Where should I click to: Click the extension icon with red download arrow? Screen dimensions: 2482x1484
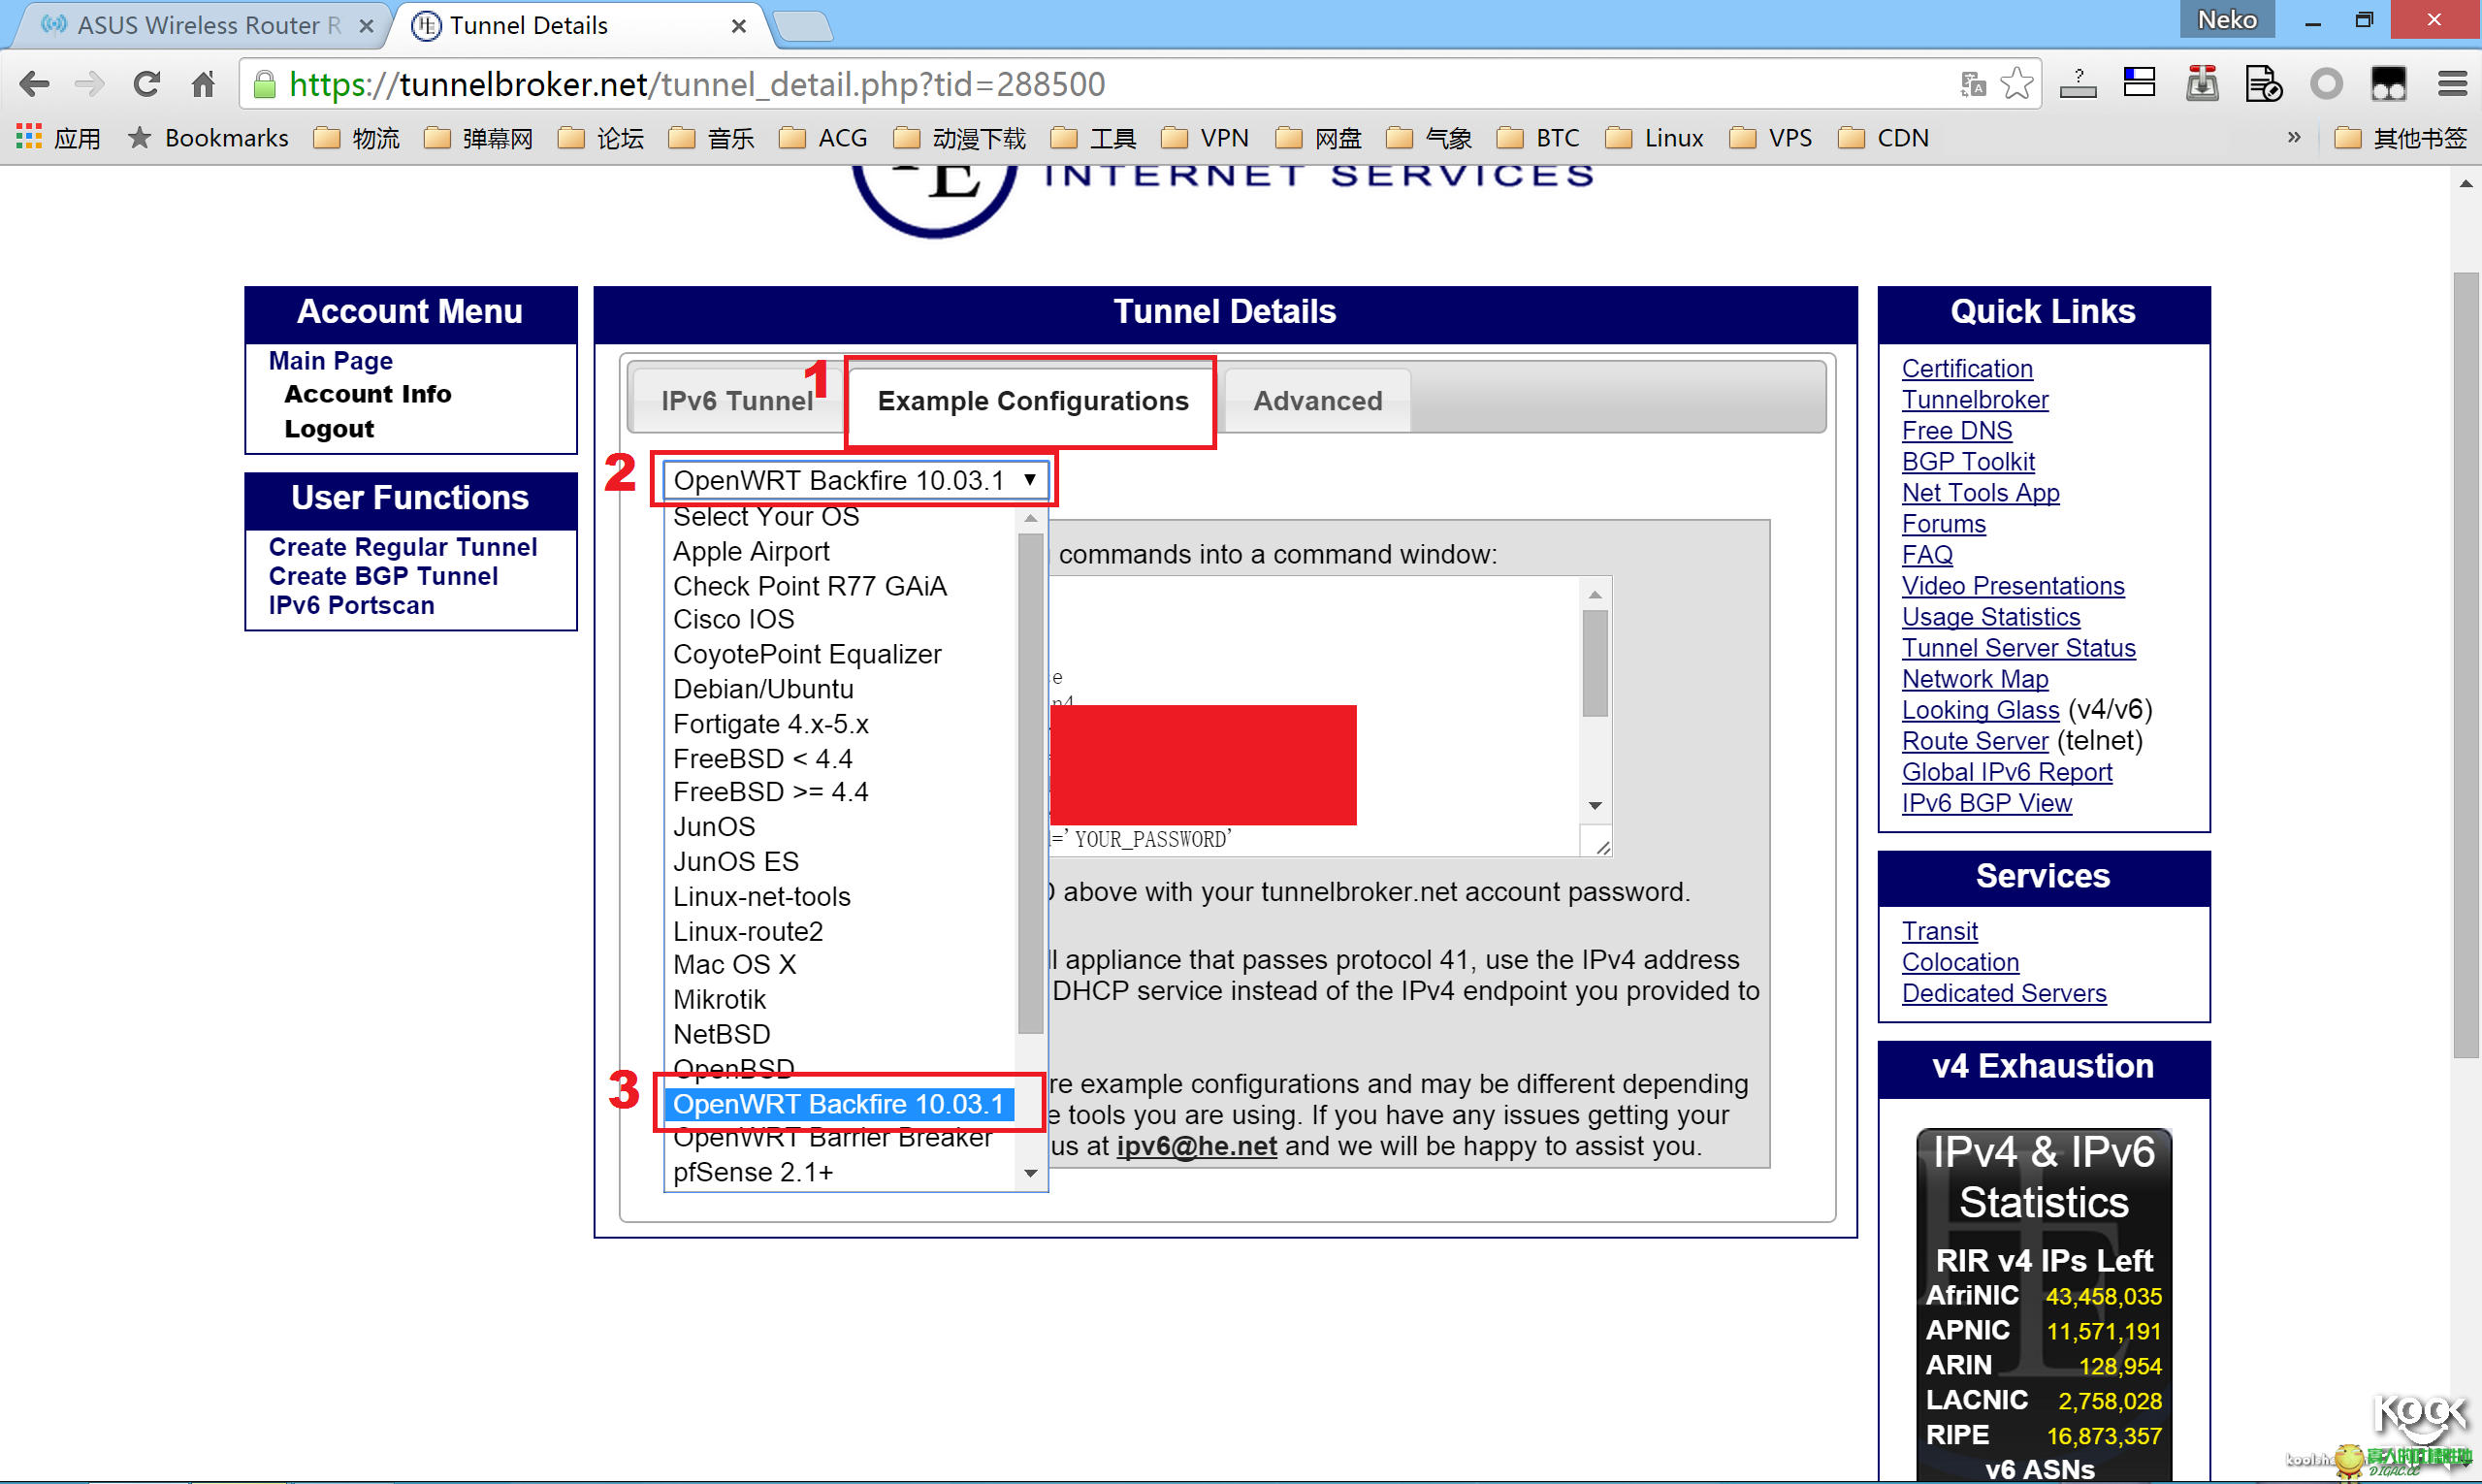tap(2202, 84)
